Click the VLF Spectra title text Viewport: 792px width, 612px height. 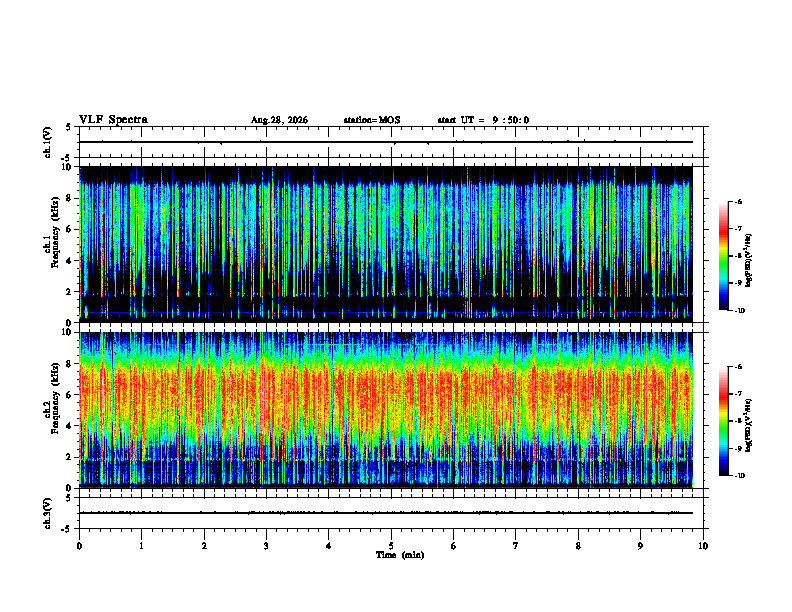pos(113,120)
